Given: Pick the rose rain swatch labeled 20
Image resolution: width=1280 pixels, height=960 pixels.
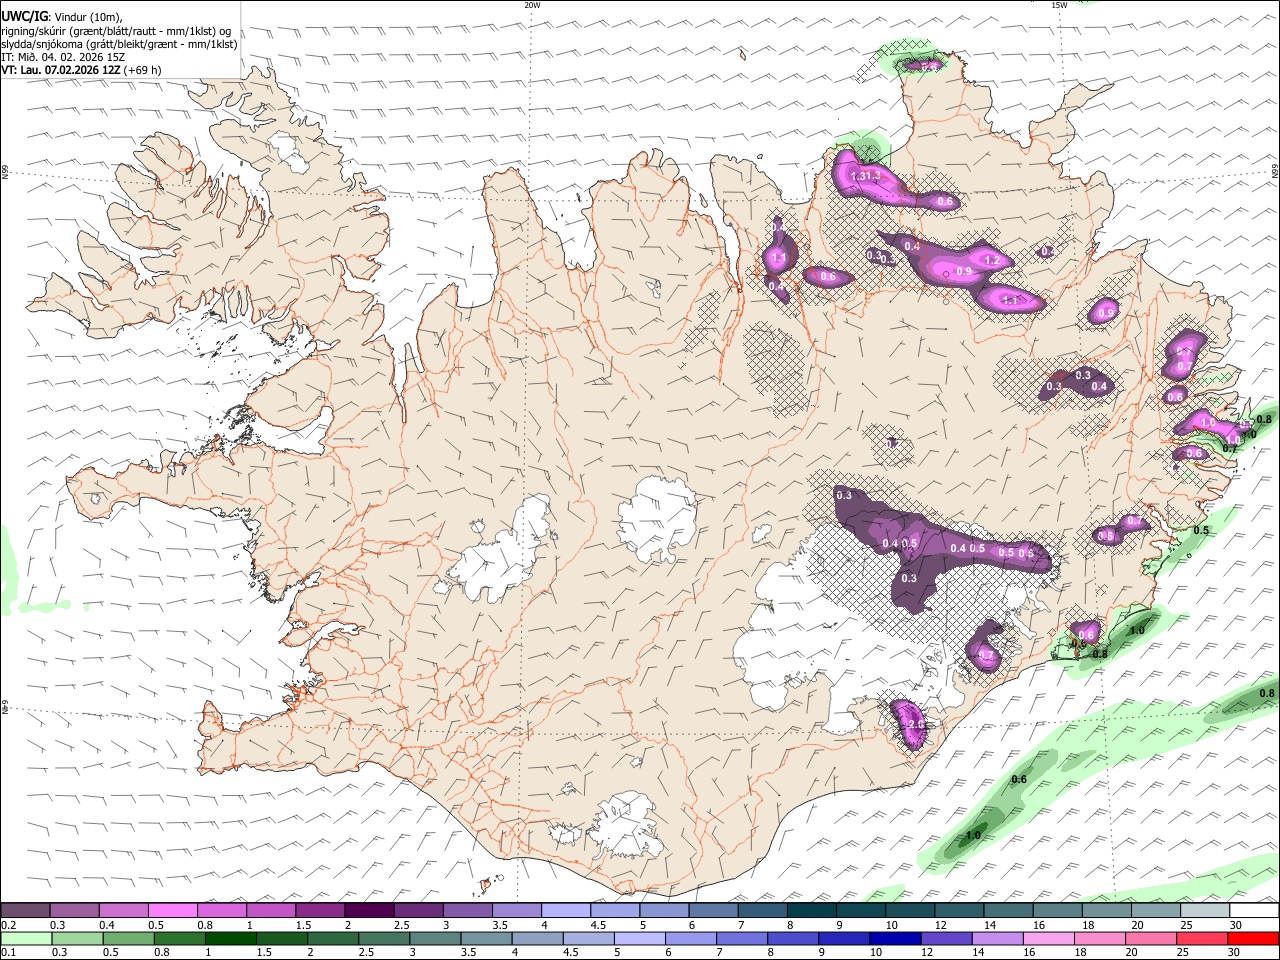Looking at the screenshot, I should click(1150, 939).
